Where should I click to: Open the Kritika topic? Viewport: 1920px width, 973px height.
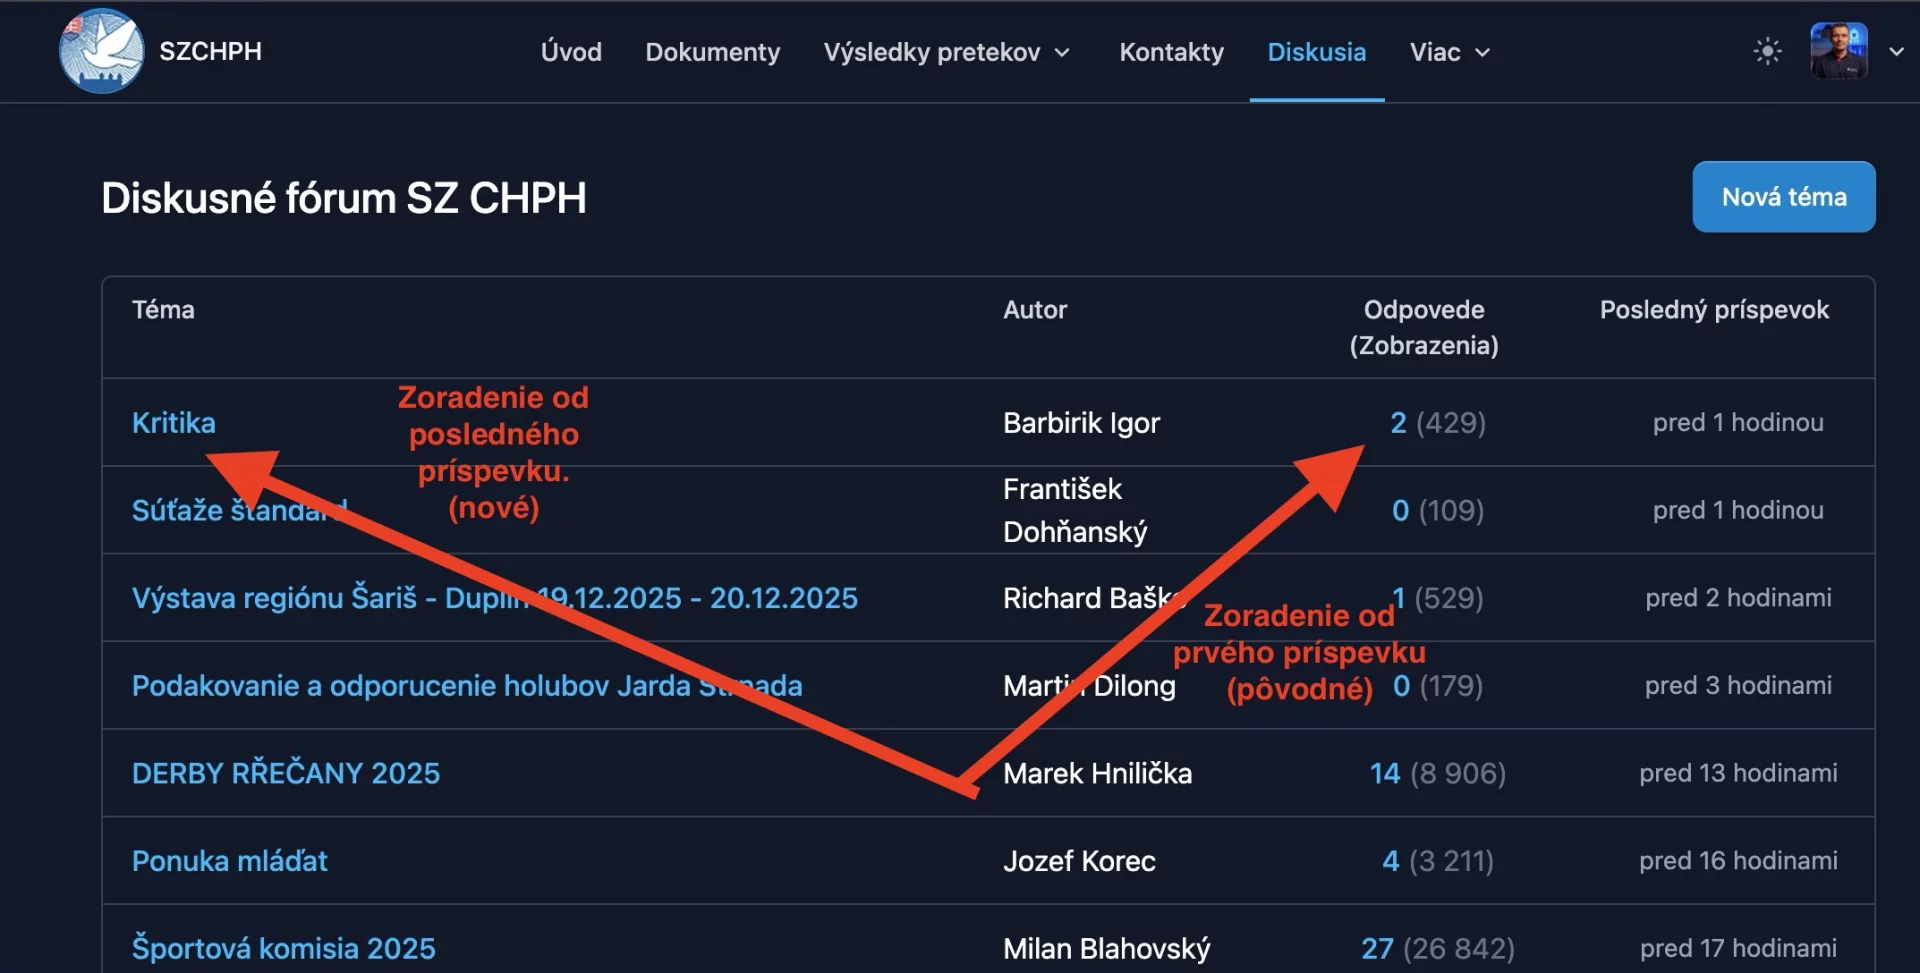174,423
